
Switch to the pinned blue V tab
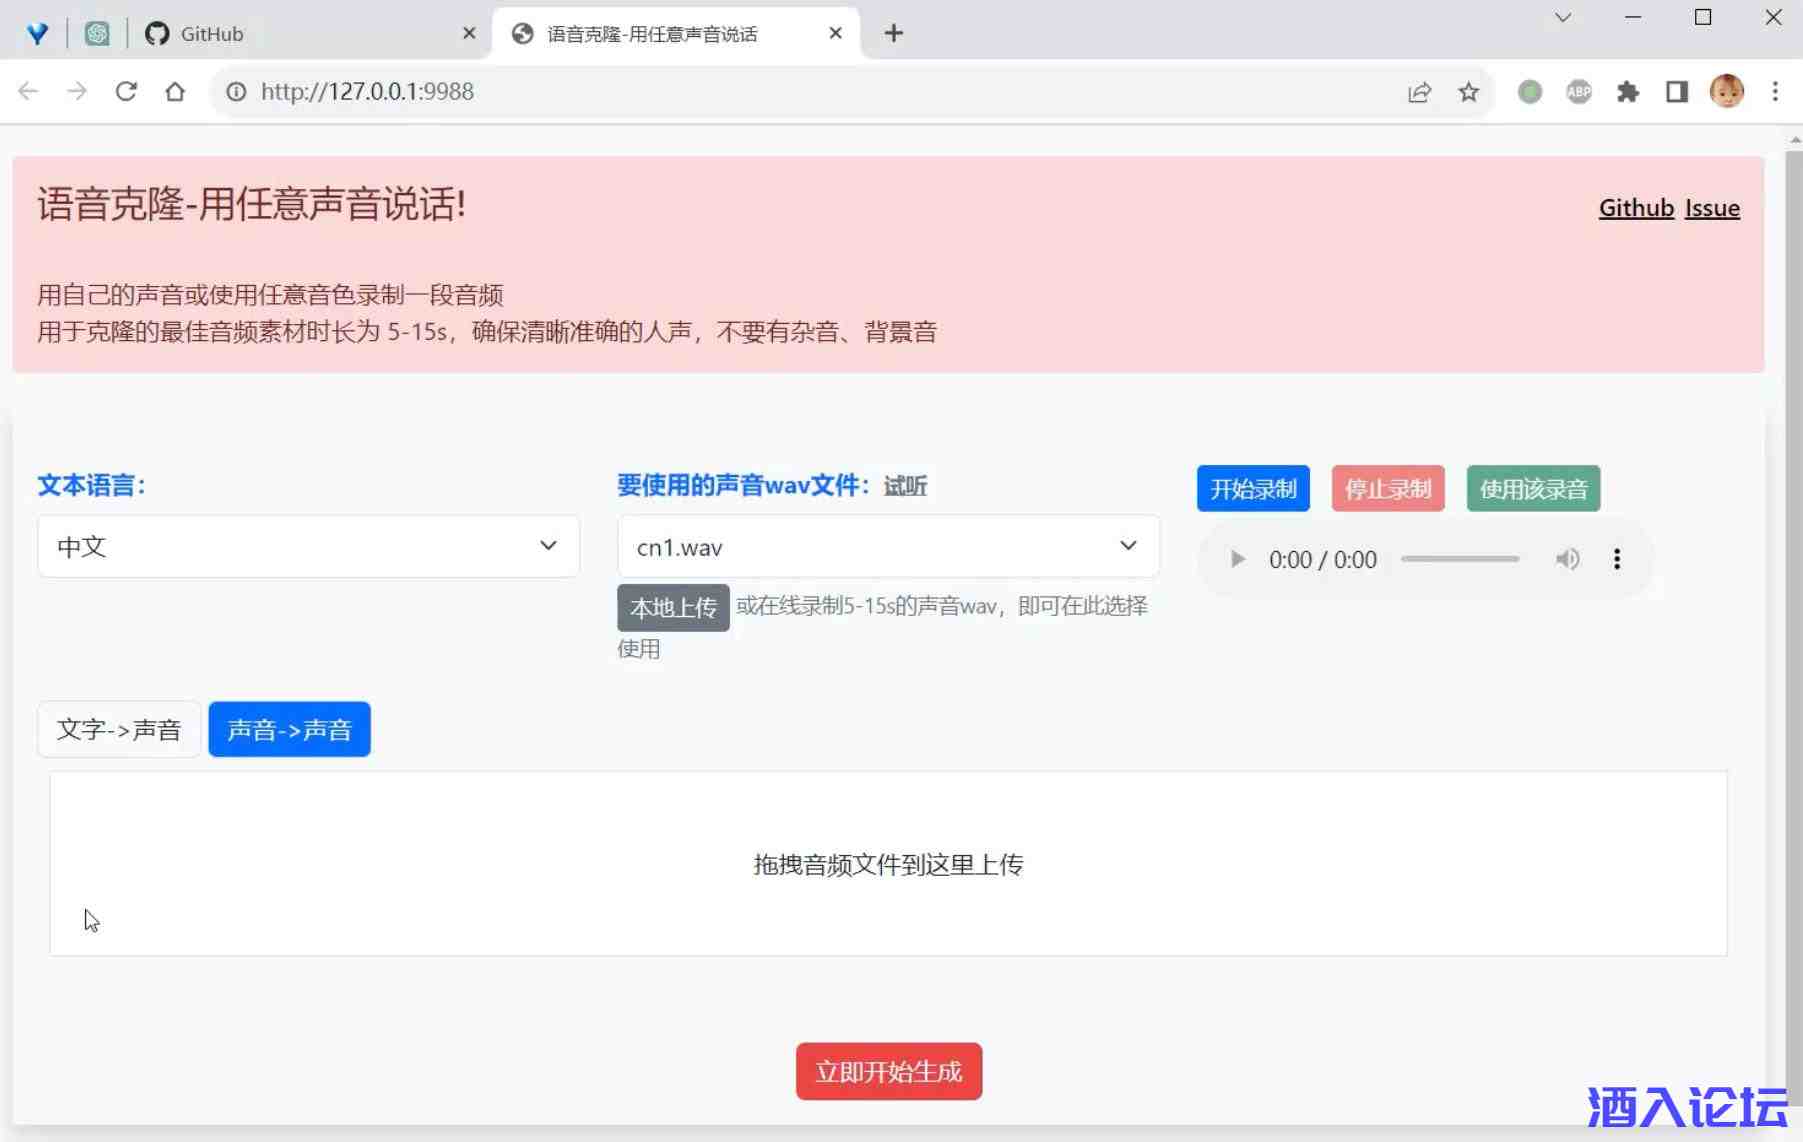38,34
